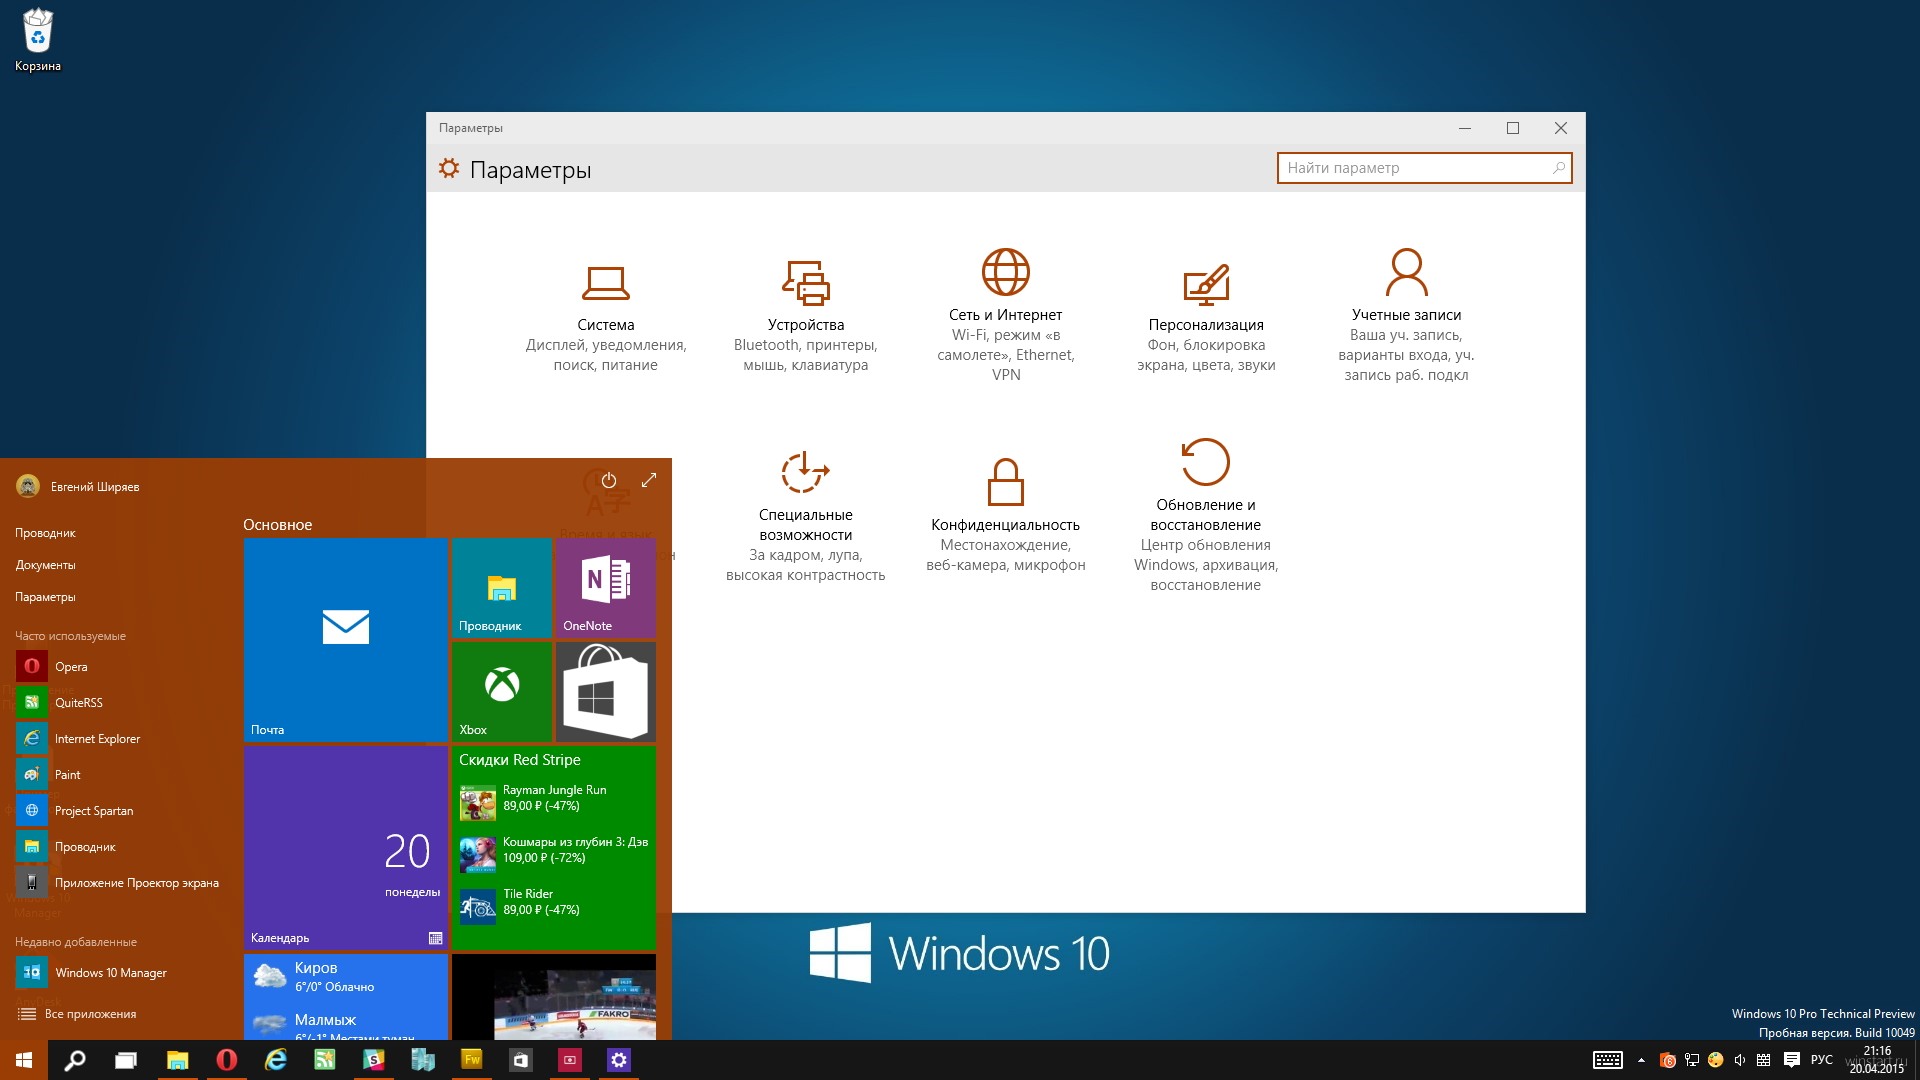Open the red projector app on taskbar

point(570,1060)
